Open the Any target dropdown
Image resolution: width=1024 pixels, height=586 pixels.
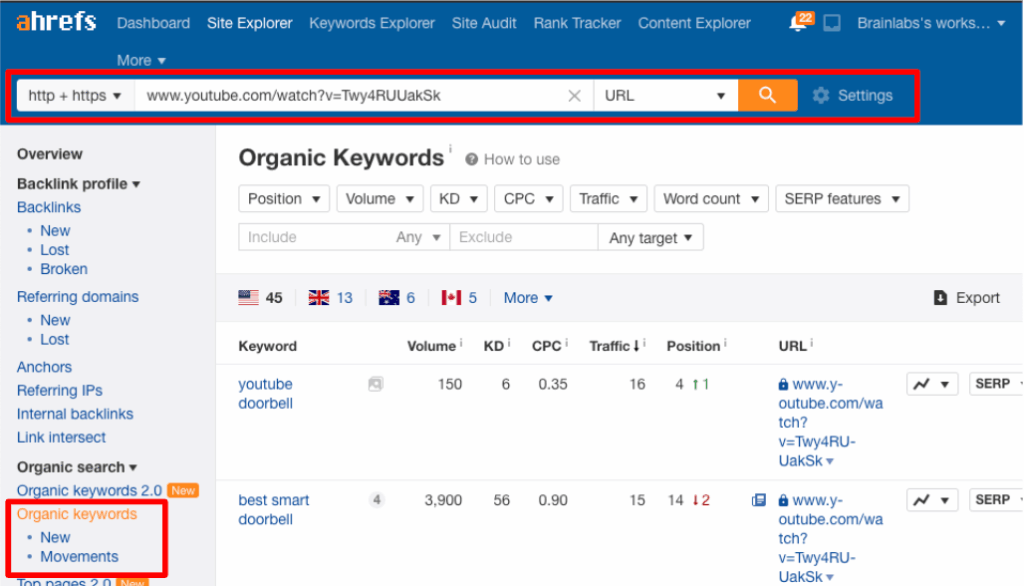click(650, 237)
